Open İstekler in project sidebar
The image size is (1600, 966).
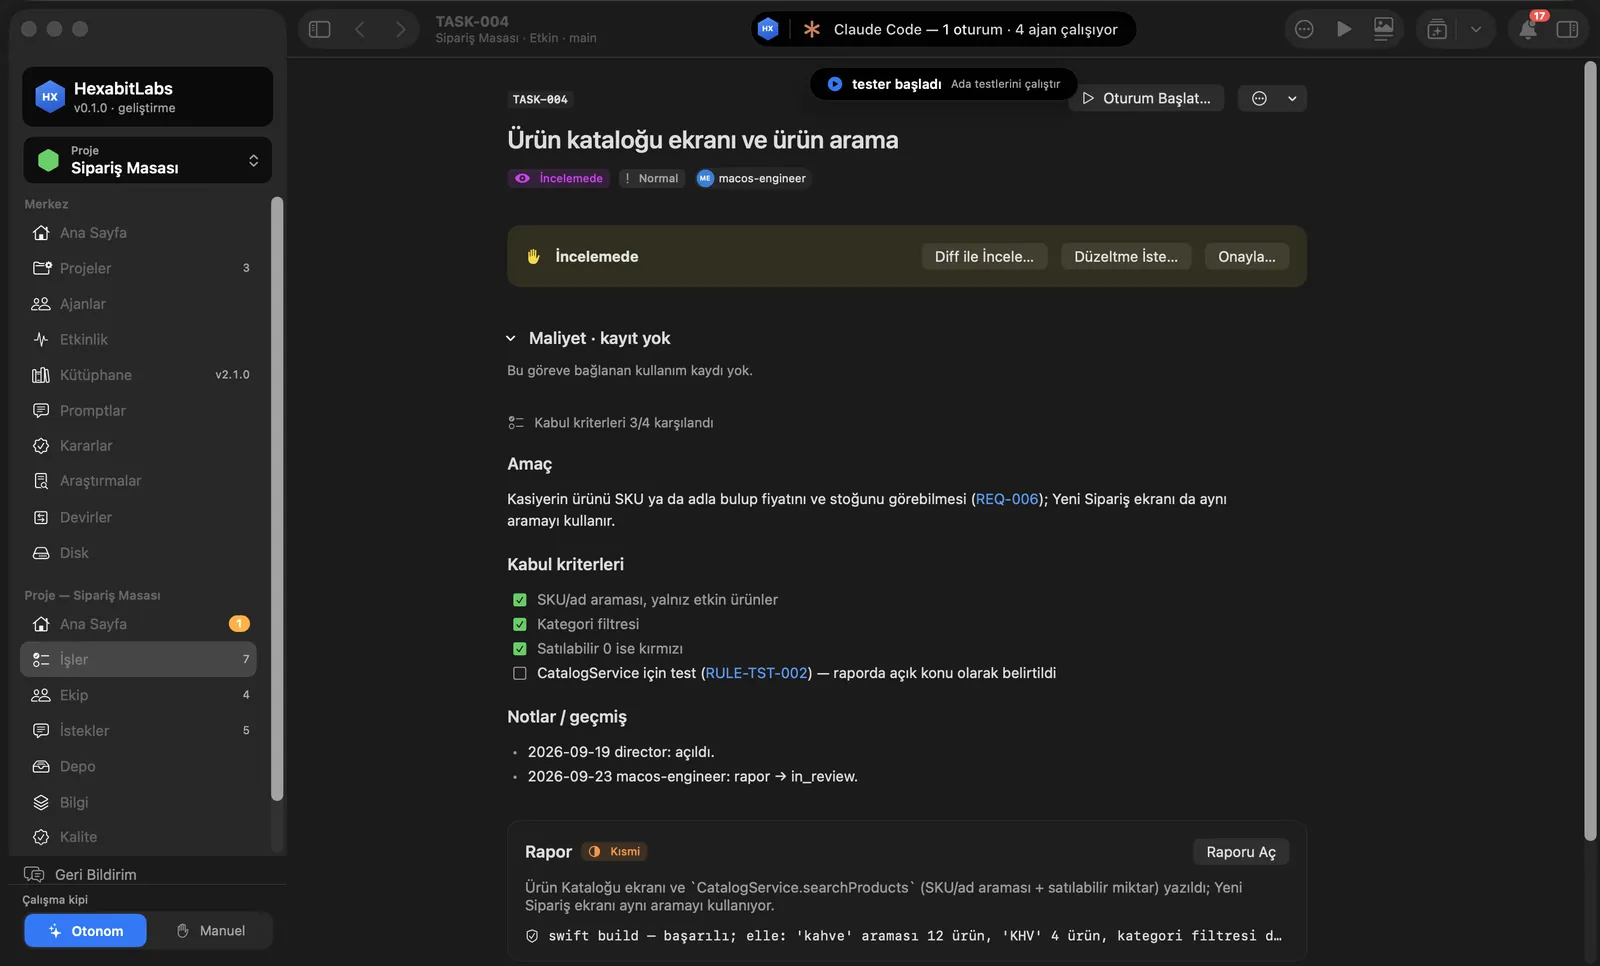click(138, 731)
